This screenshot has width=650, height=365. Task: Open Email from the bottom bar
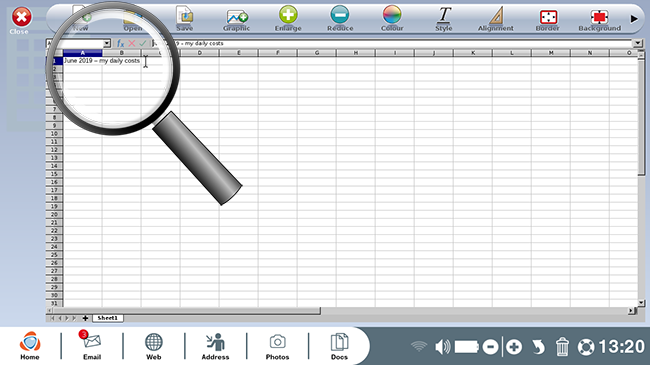pos(92,346)
